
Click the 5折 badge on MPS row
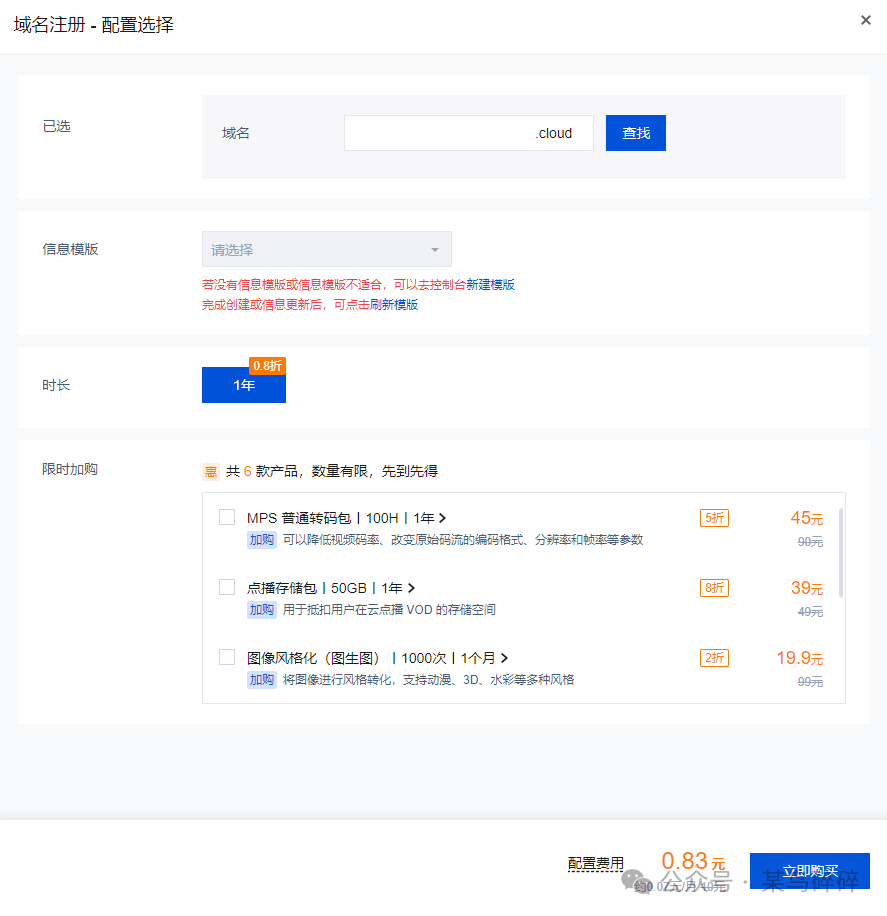pyautogui.click(x=716, y=518)
